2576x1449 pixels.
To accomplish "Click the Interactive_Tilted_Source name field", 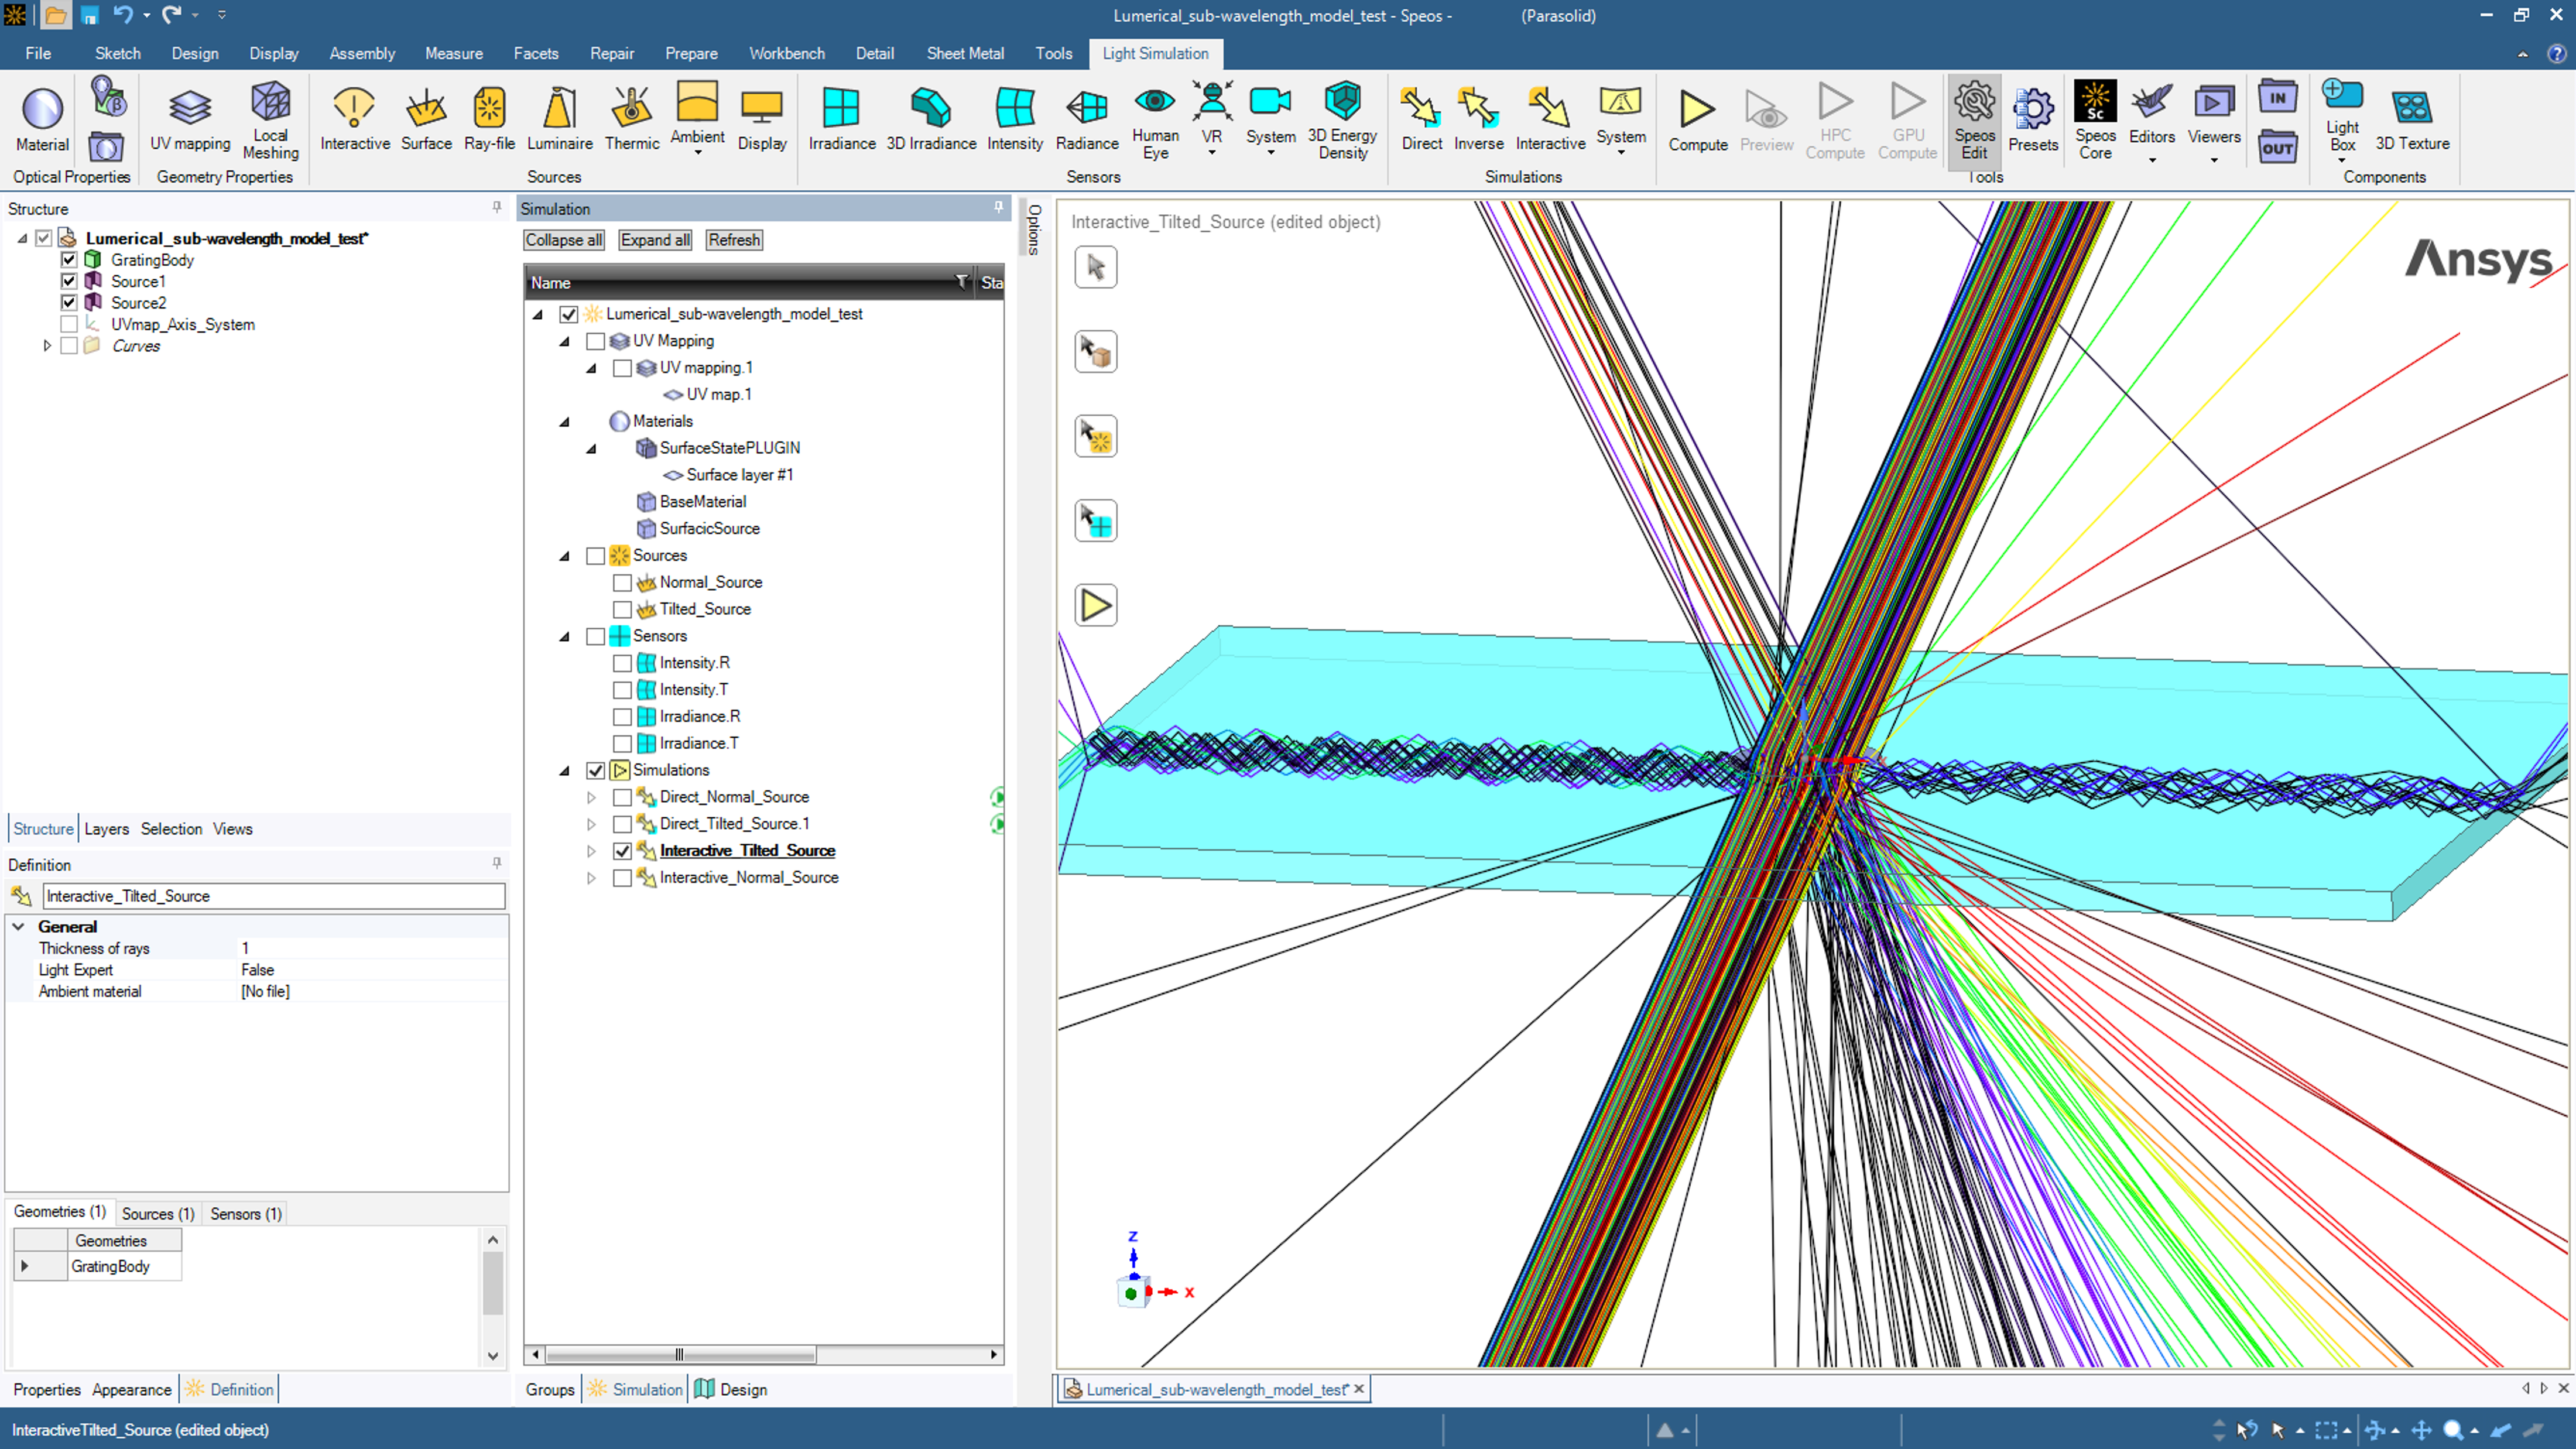I will click(273, 896).
